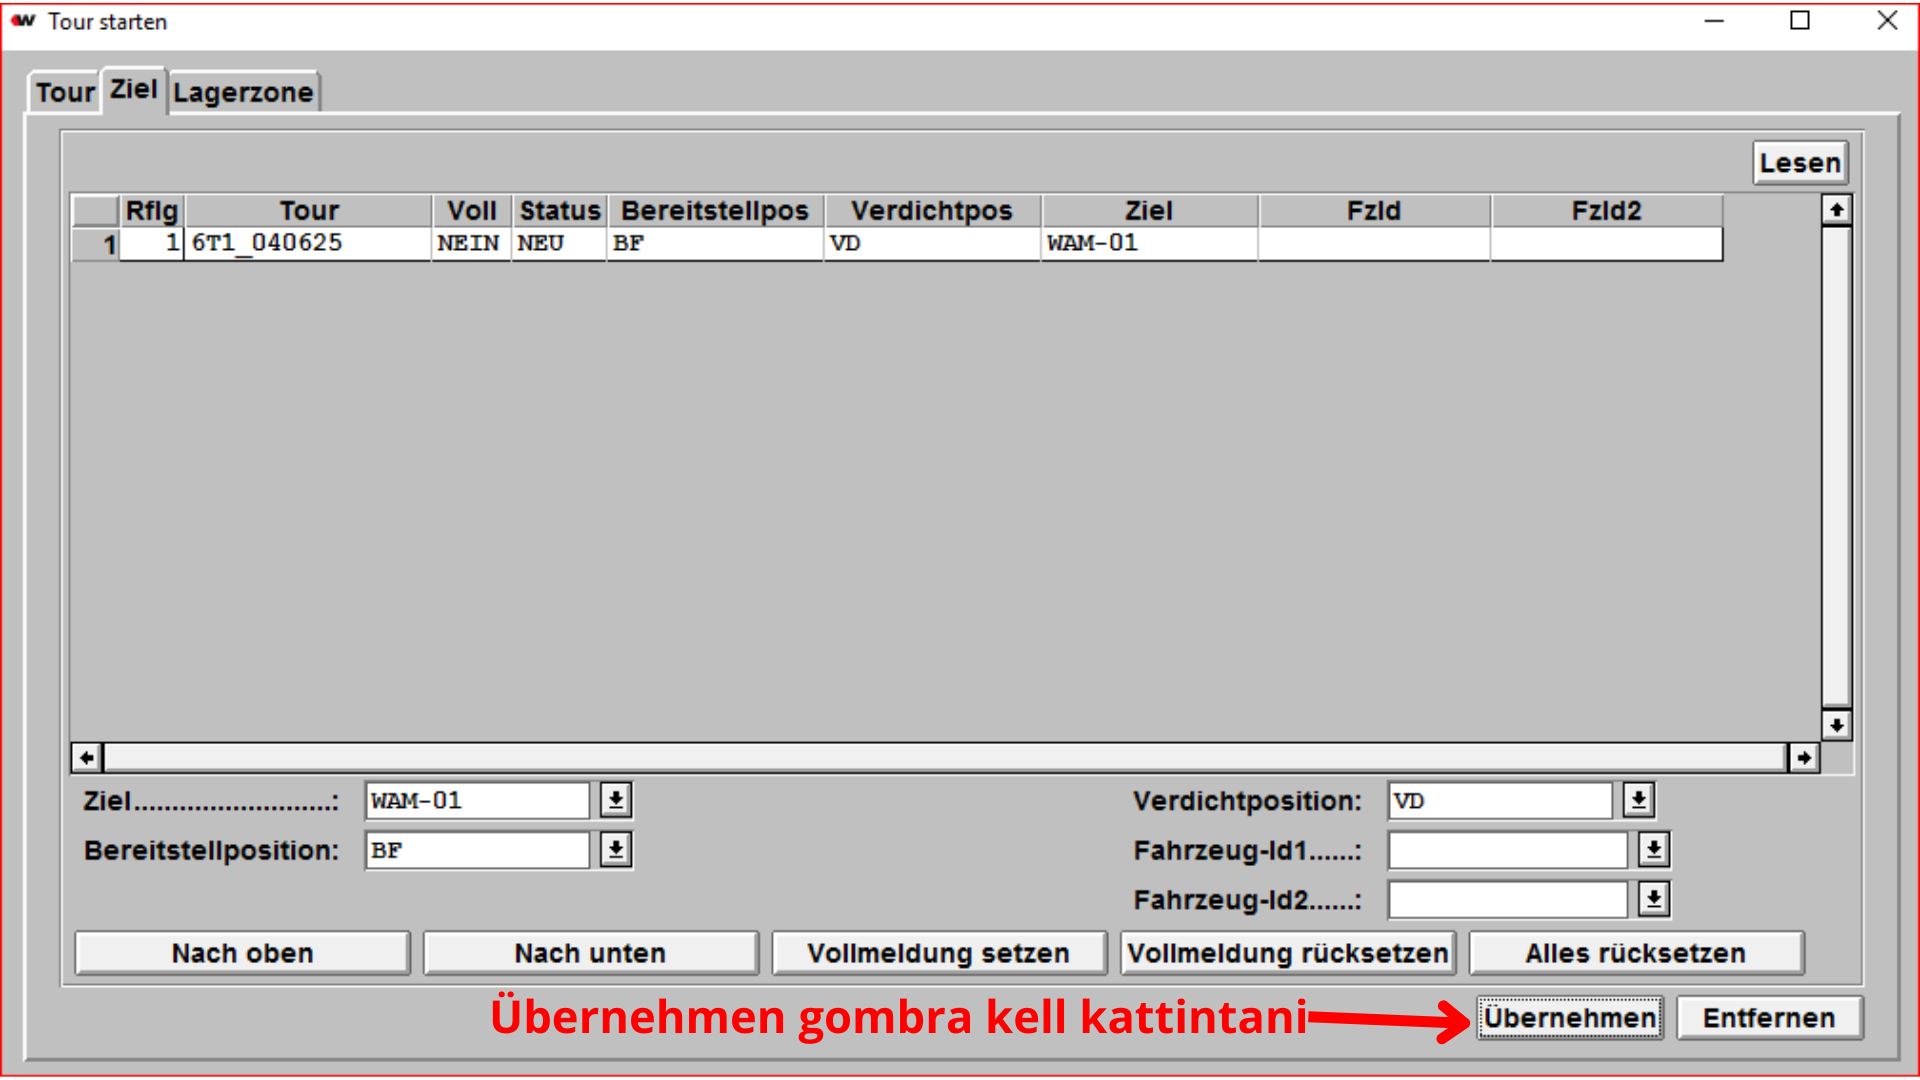Click the horizontal scrollbar track
Screen dimensions: 1920x1080
(x=944, y=758)
